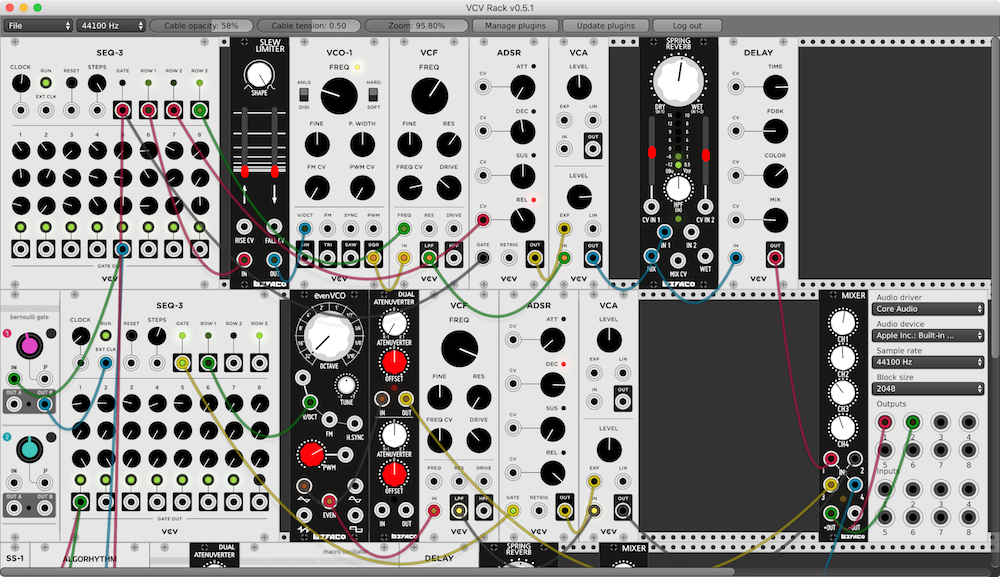The image size is (1000, 577).
Task: Click the upper SEQ-3 CLOCK knob
Action: coord(20,83)
